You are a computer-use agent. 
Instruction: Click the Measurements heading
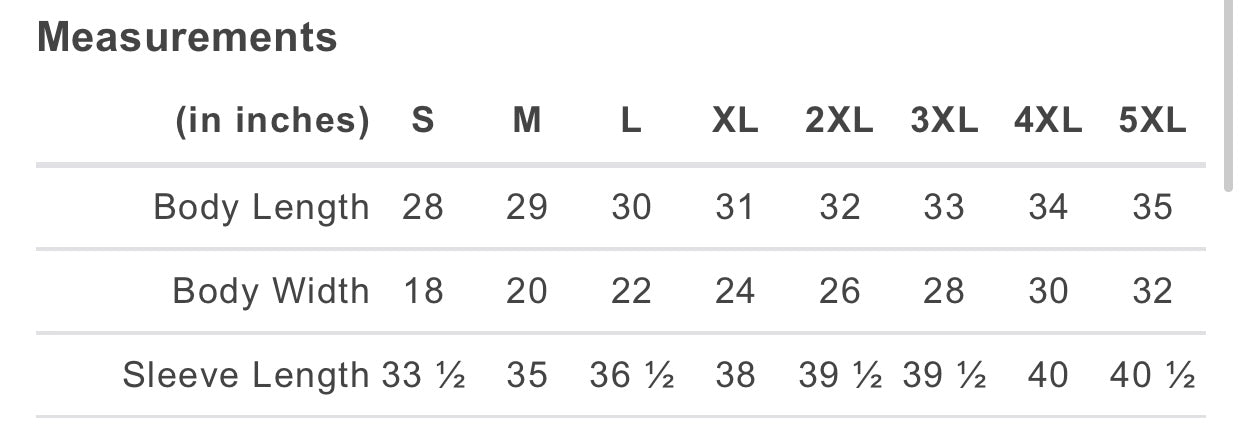coord(187,38)
